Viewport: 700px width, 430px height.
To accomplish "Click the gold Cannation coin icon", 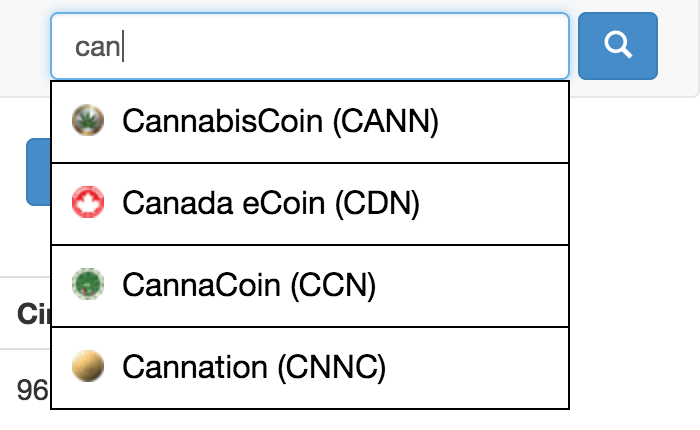I will point(88,366).
